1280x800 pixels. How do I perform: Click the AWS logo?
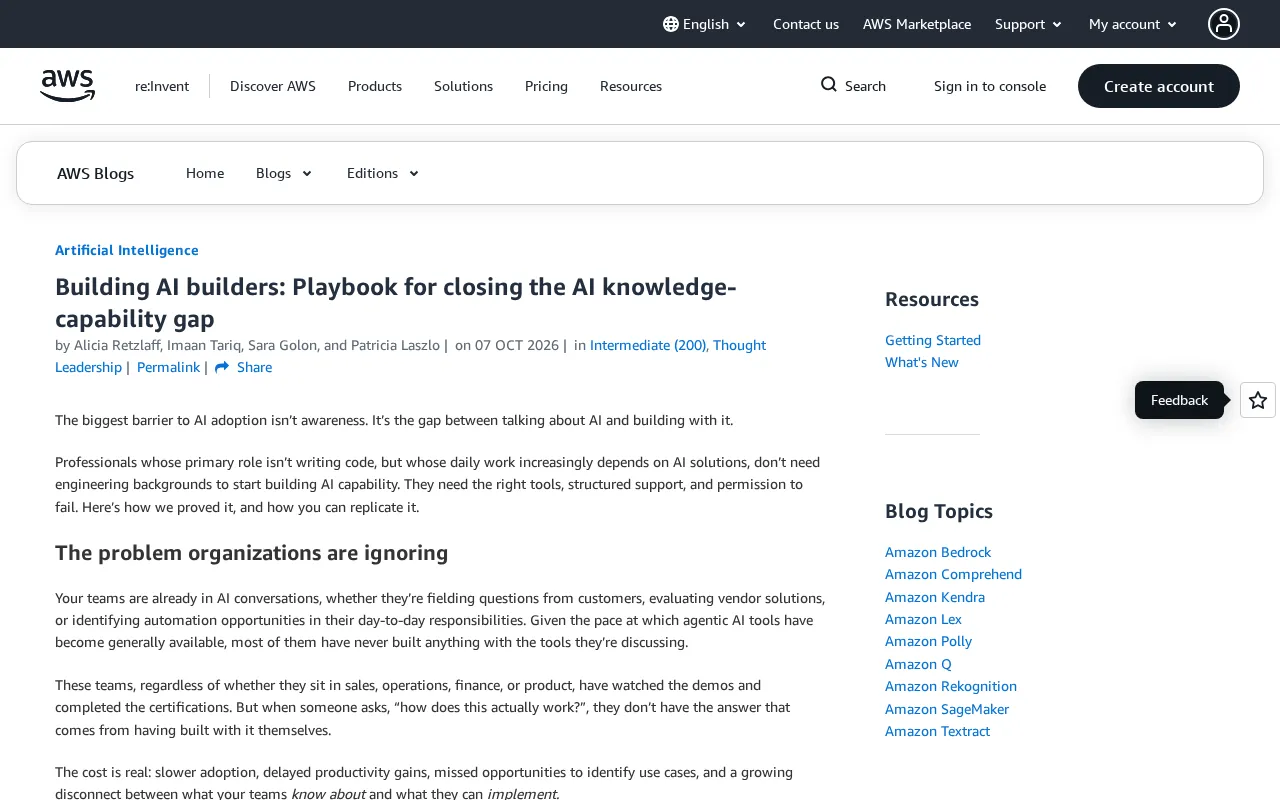[67, 86]
